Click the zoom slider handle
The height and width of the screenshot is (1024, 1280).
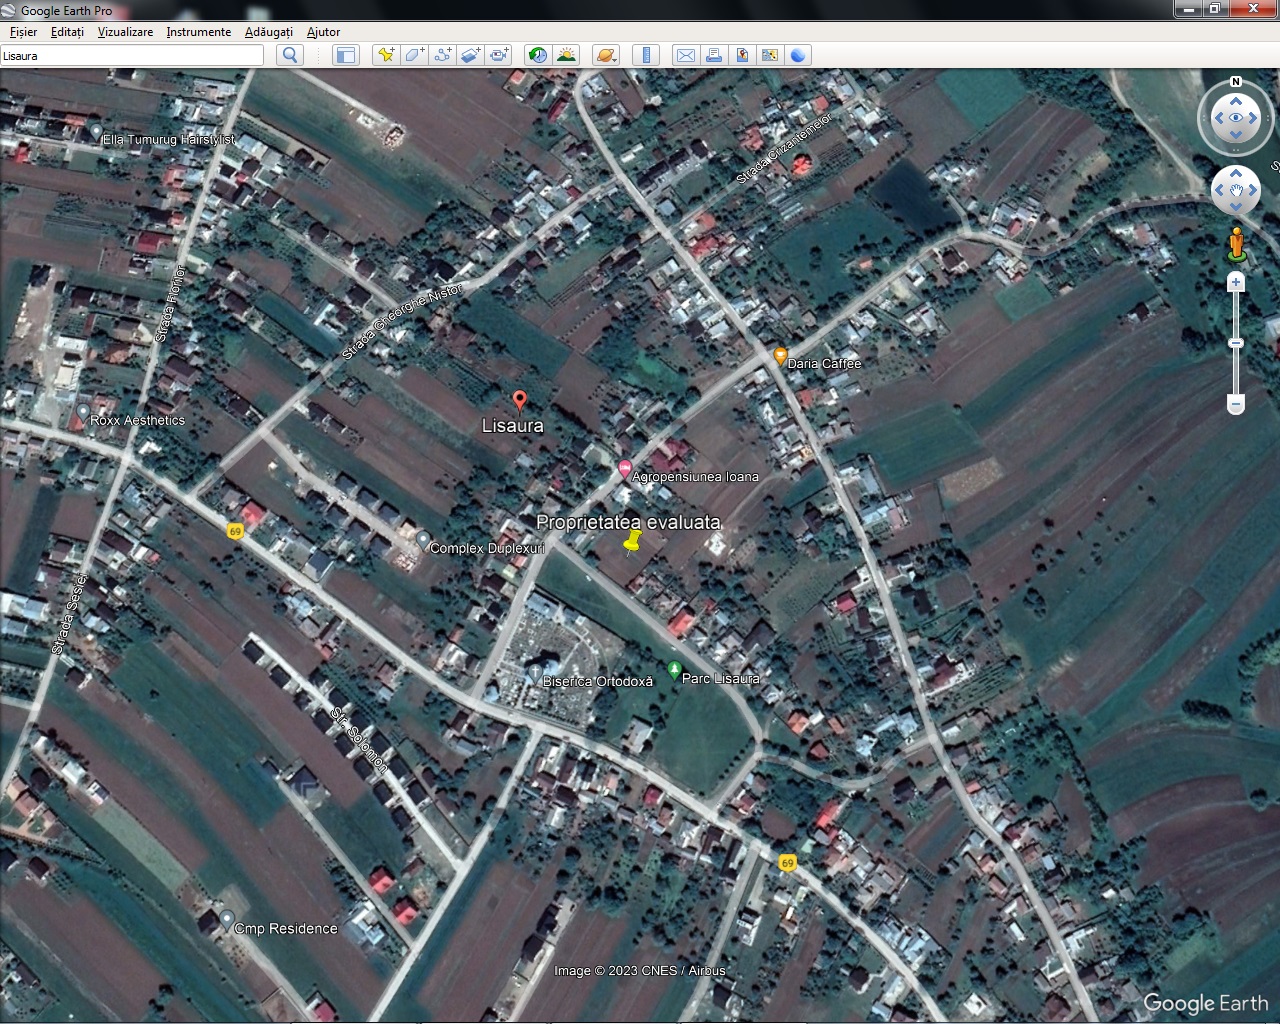pos(1236,343)
